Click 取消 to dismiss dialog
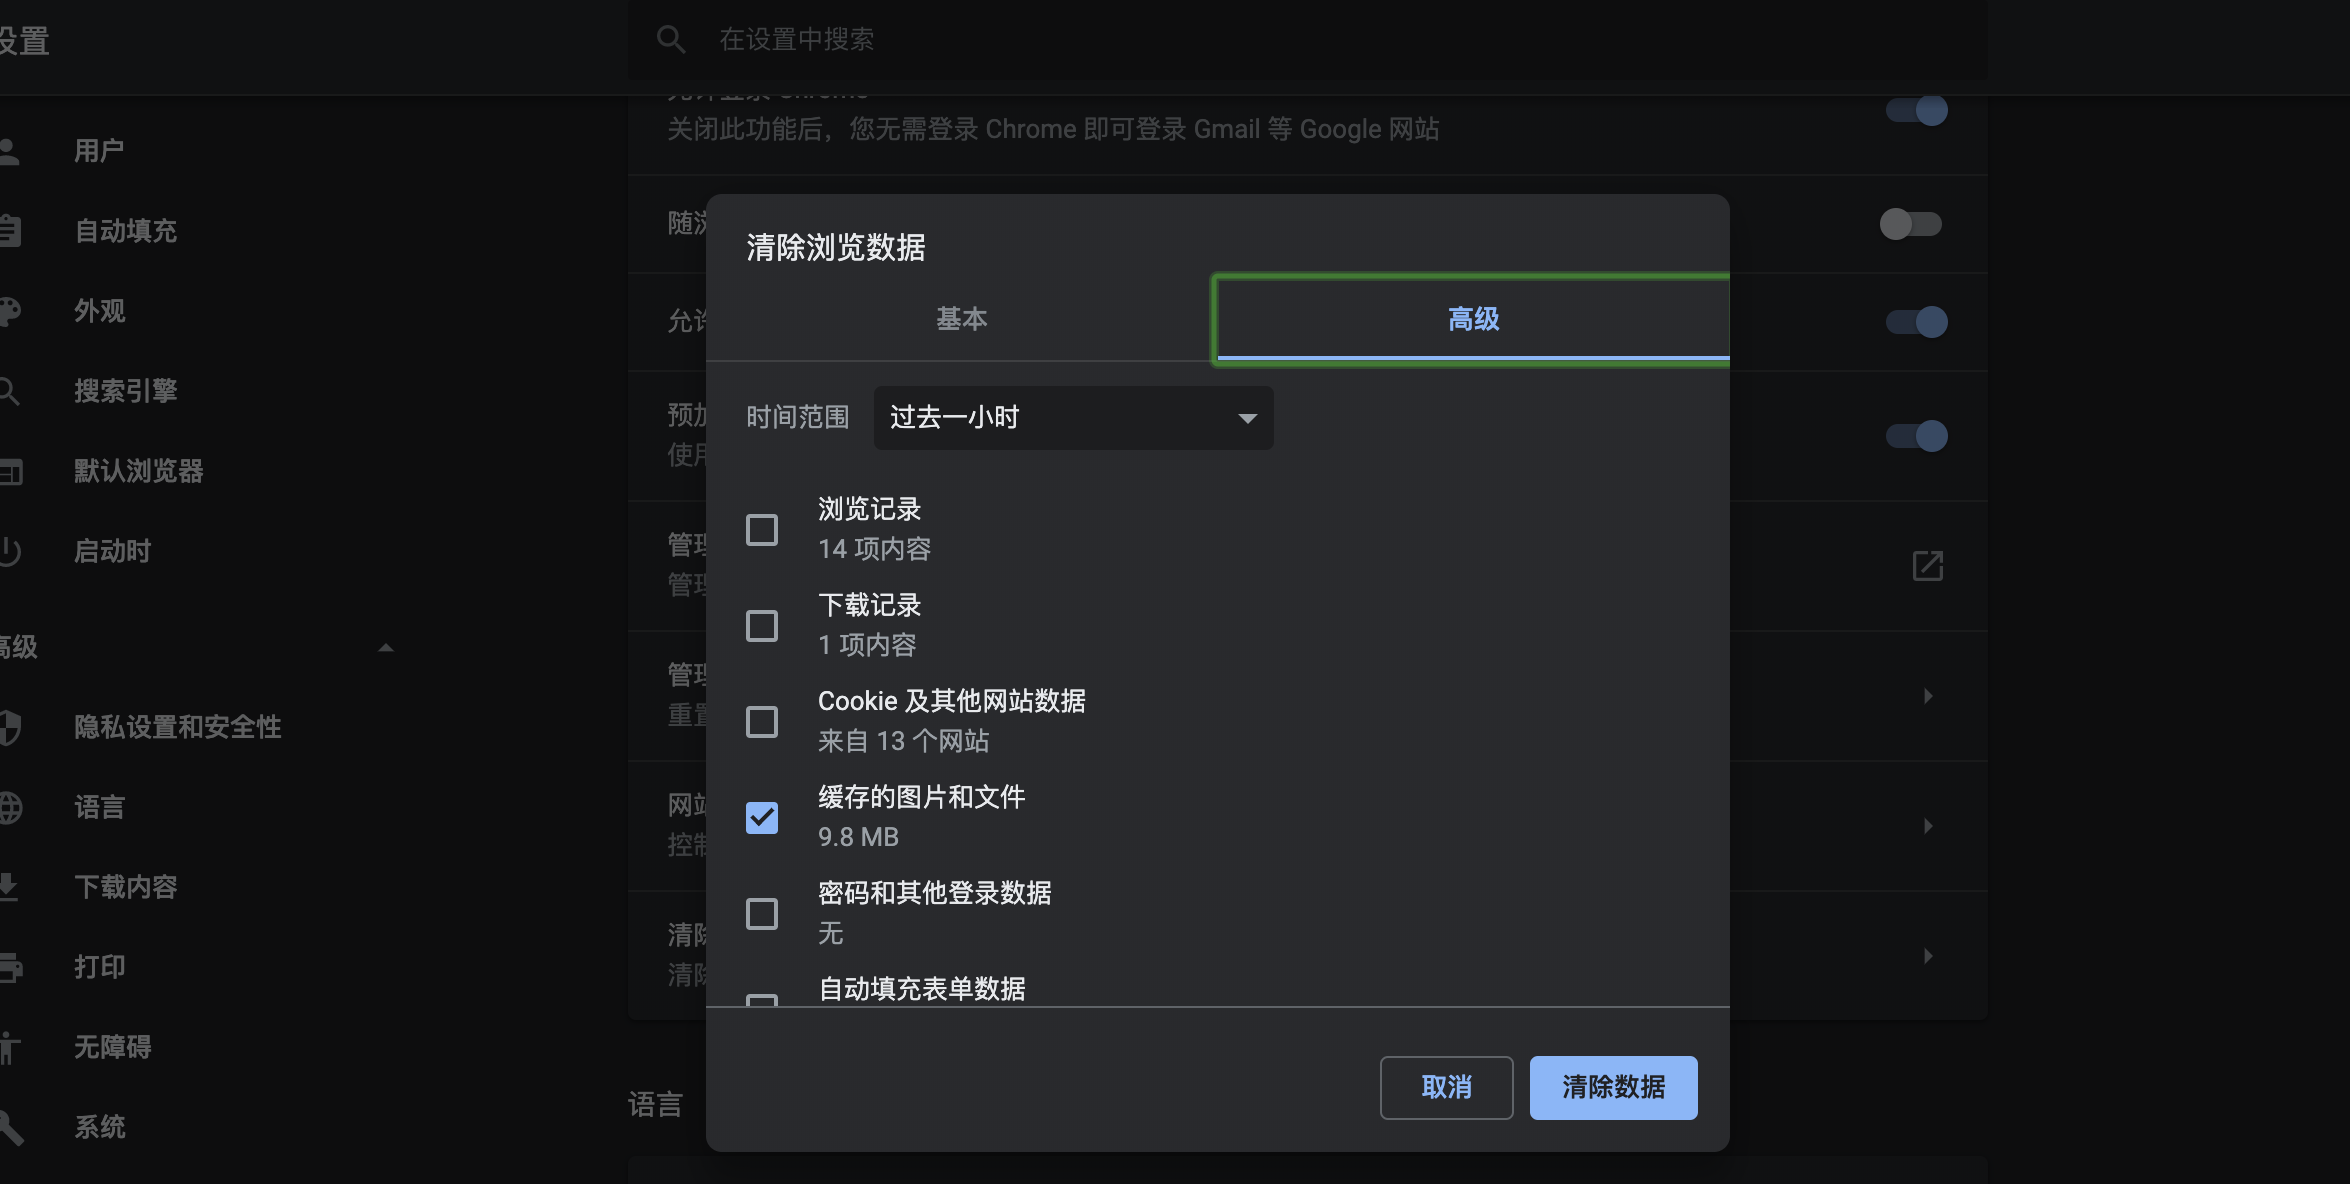This screenshot has height=1184, width=2350. point(1446,1087)
